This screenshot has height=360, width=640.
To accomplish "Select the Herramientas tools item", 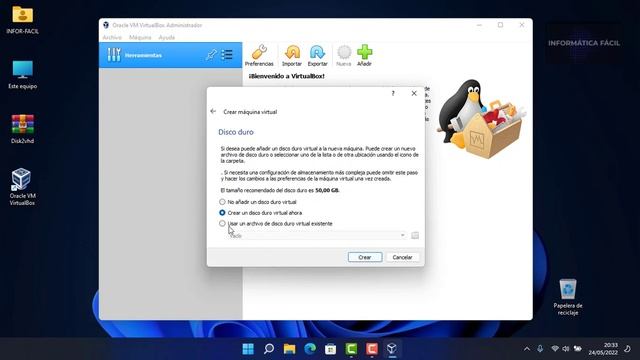I will tap(171, 55).
